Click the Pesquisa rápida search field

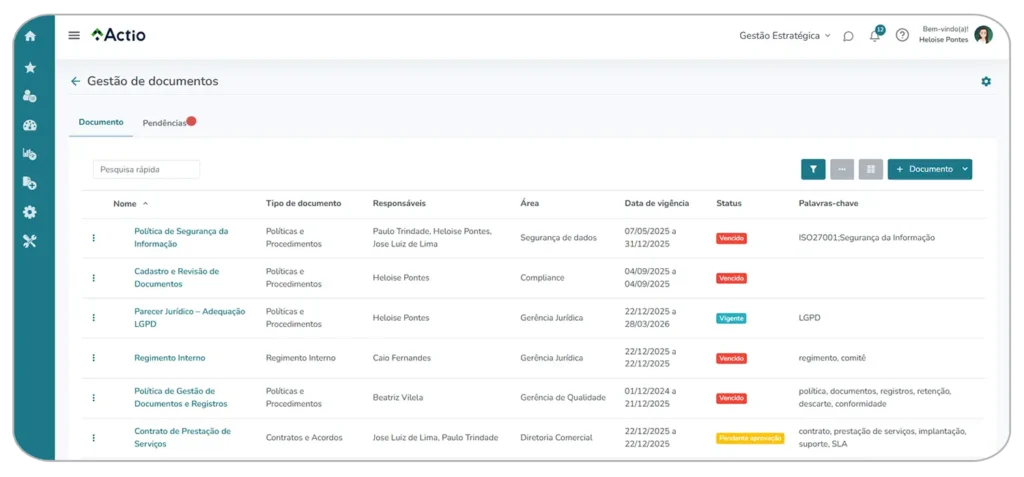[x=146, y=170]
